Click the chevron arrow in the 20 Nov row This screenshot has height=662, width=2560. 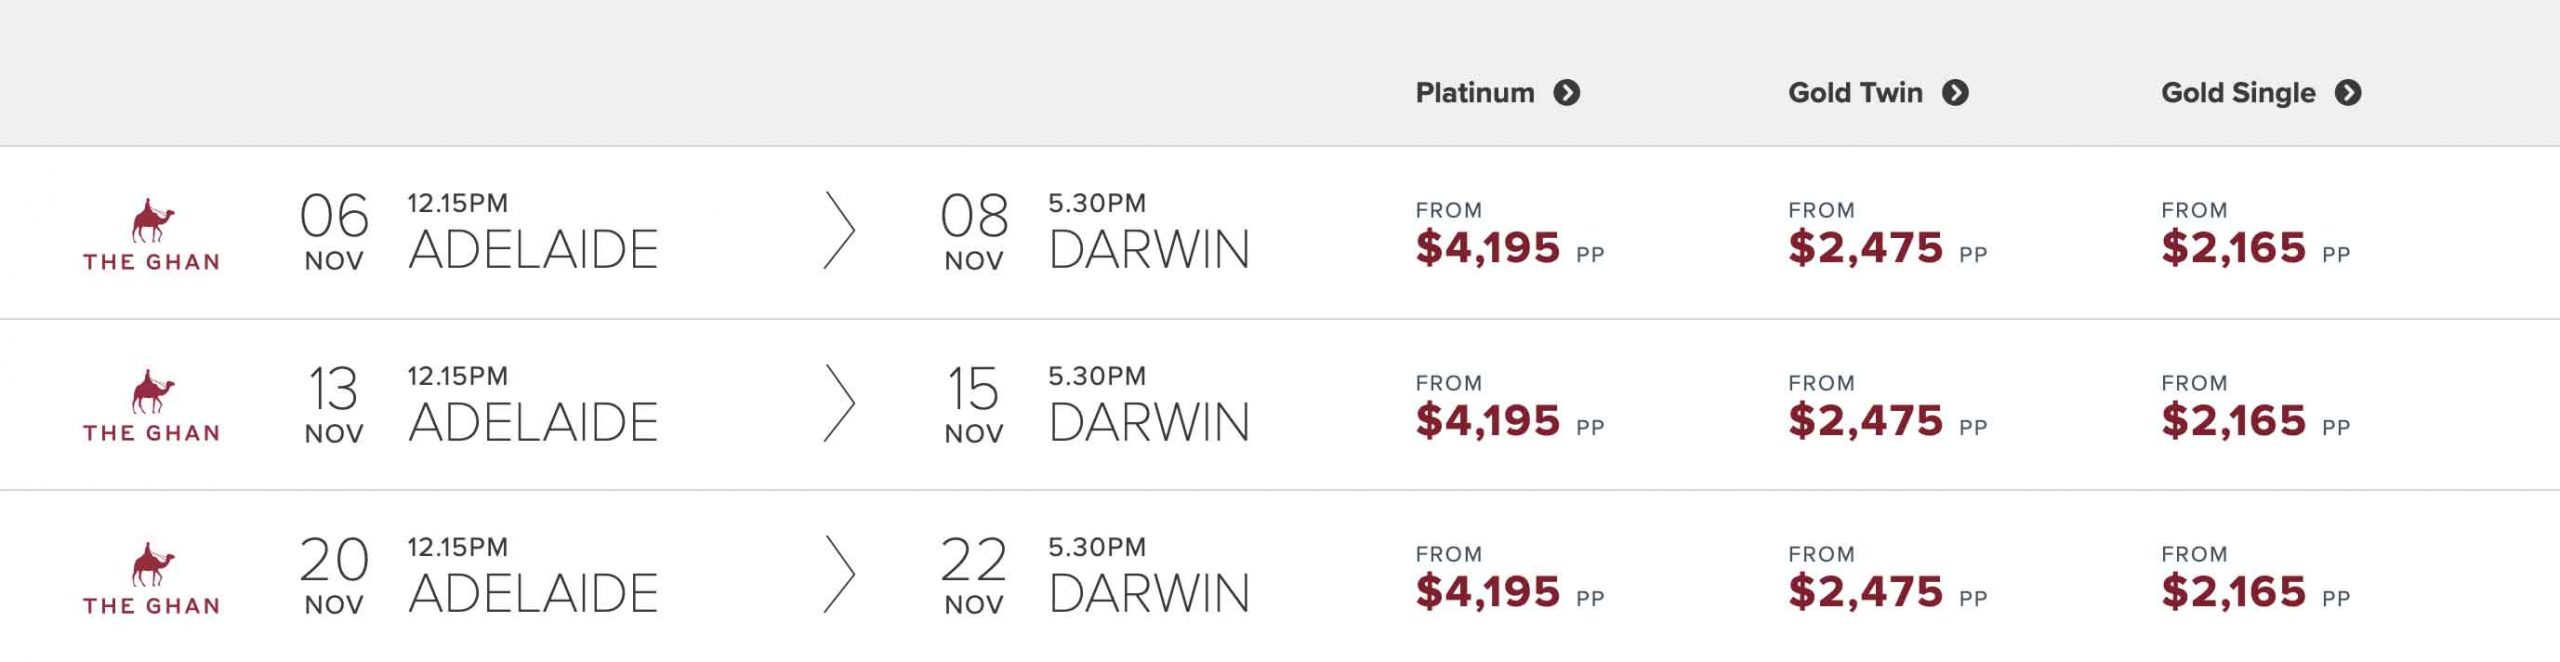click(x=839, y=575)
